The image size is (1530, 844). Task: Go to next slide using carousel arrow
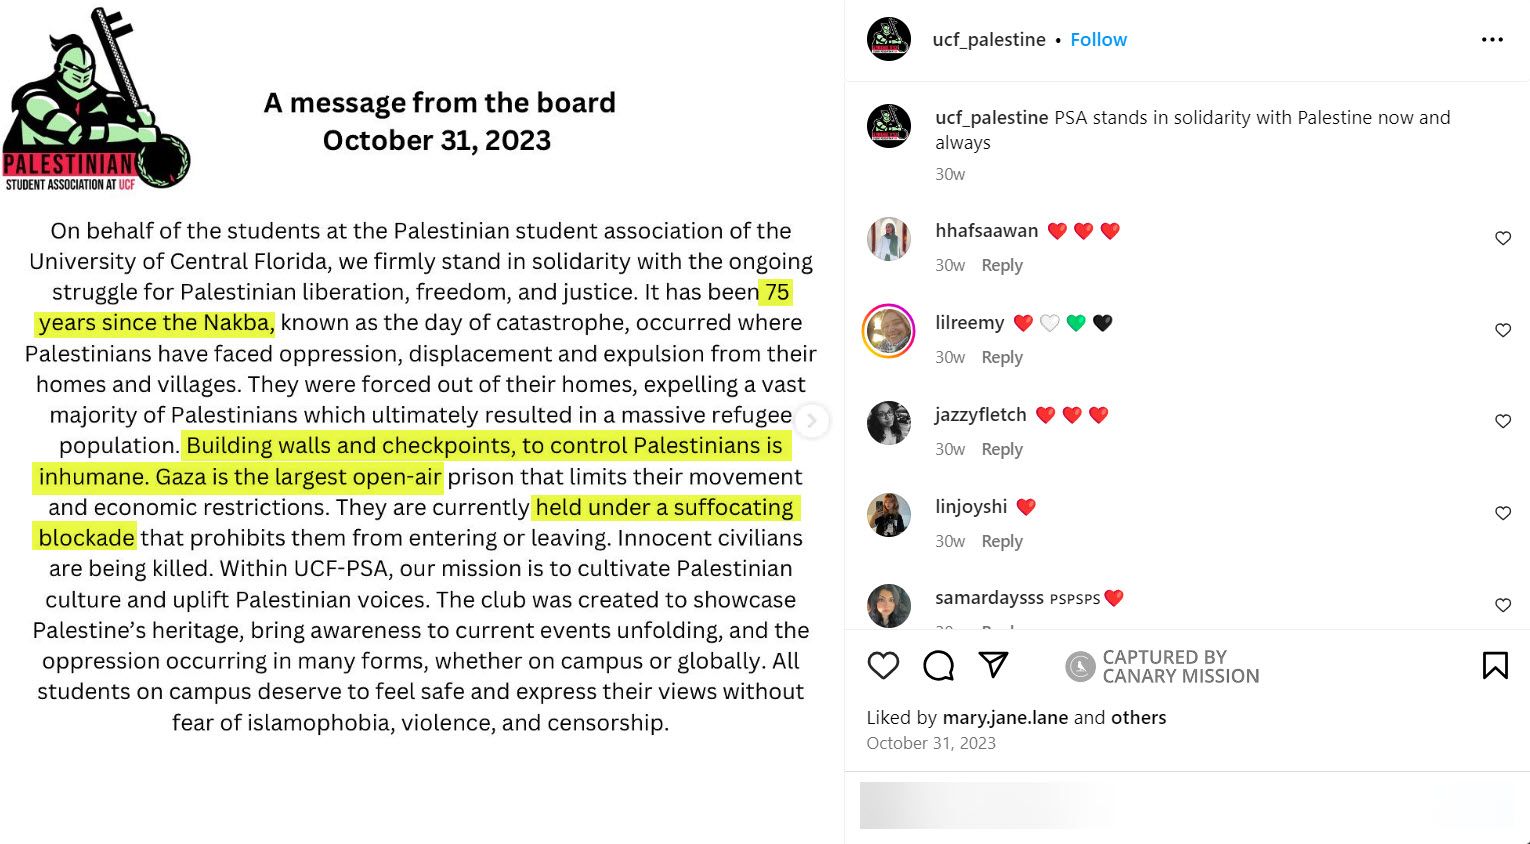coord(812,421)
